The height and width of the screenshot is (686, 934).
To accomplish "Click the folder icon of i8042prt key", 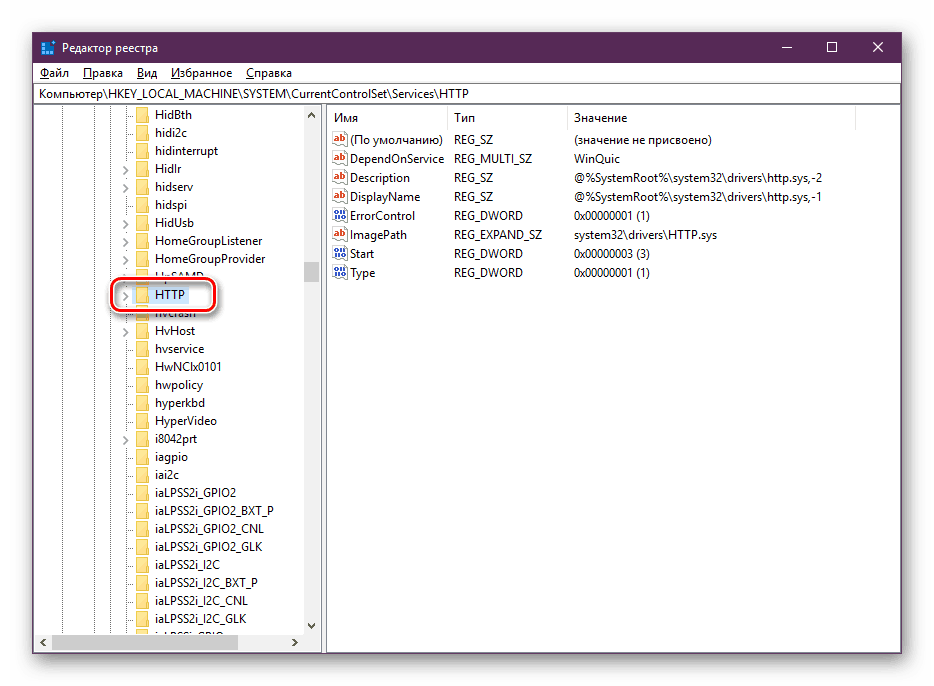I will coord(142,439).
